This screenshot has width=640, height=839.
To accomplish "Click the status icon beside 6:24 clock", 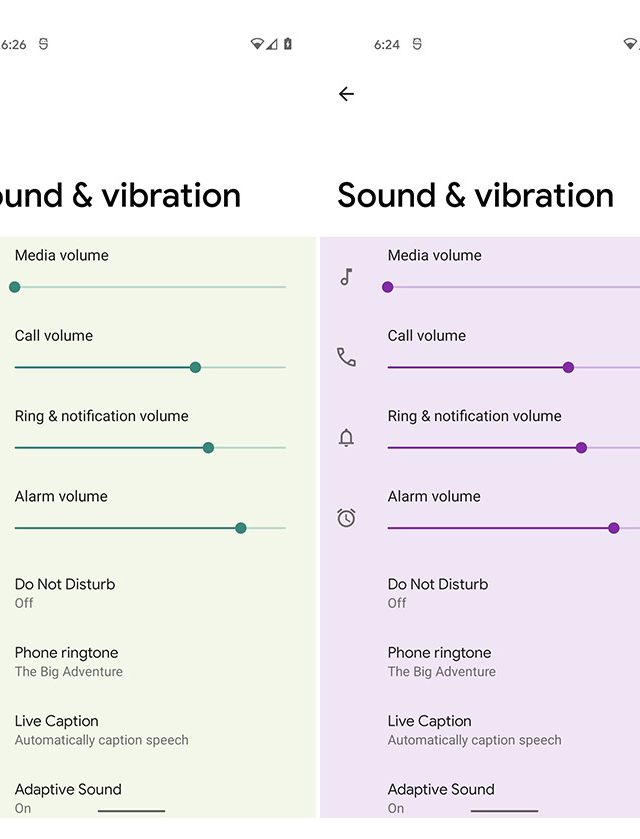I will (417, 44).
